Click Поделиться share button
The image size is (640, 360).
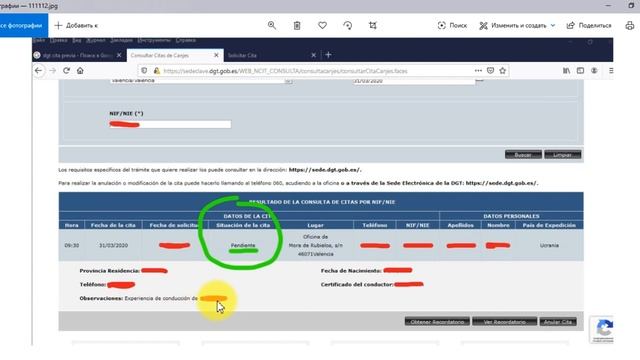(x=589, y=25)
